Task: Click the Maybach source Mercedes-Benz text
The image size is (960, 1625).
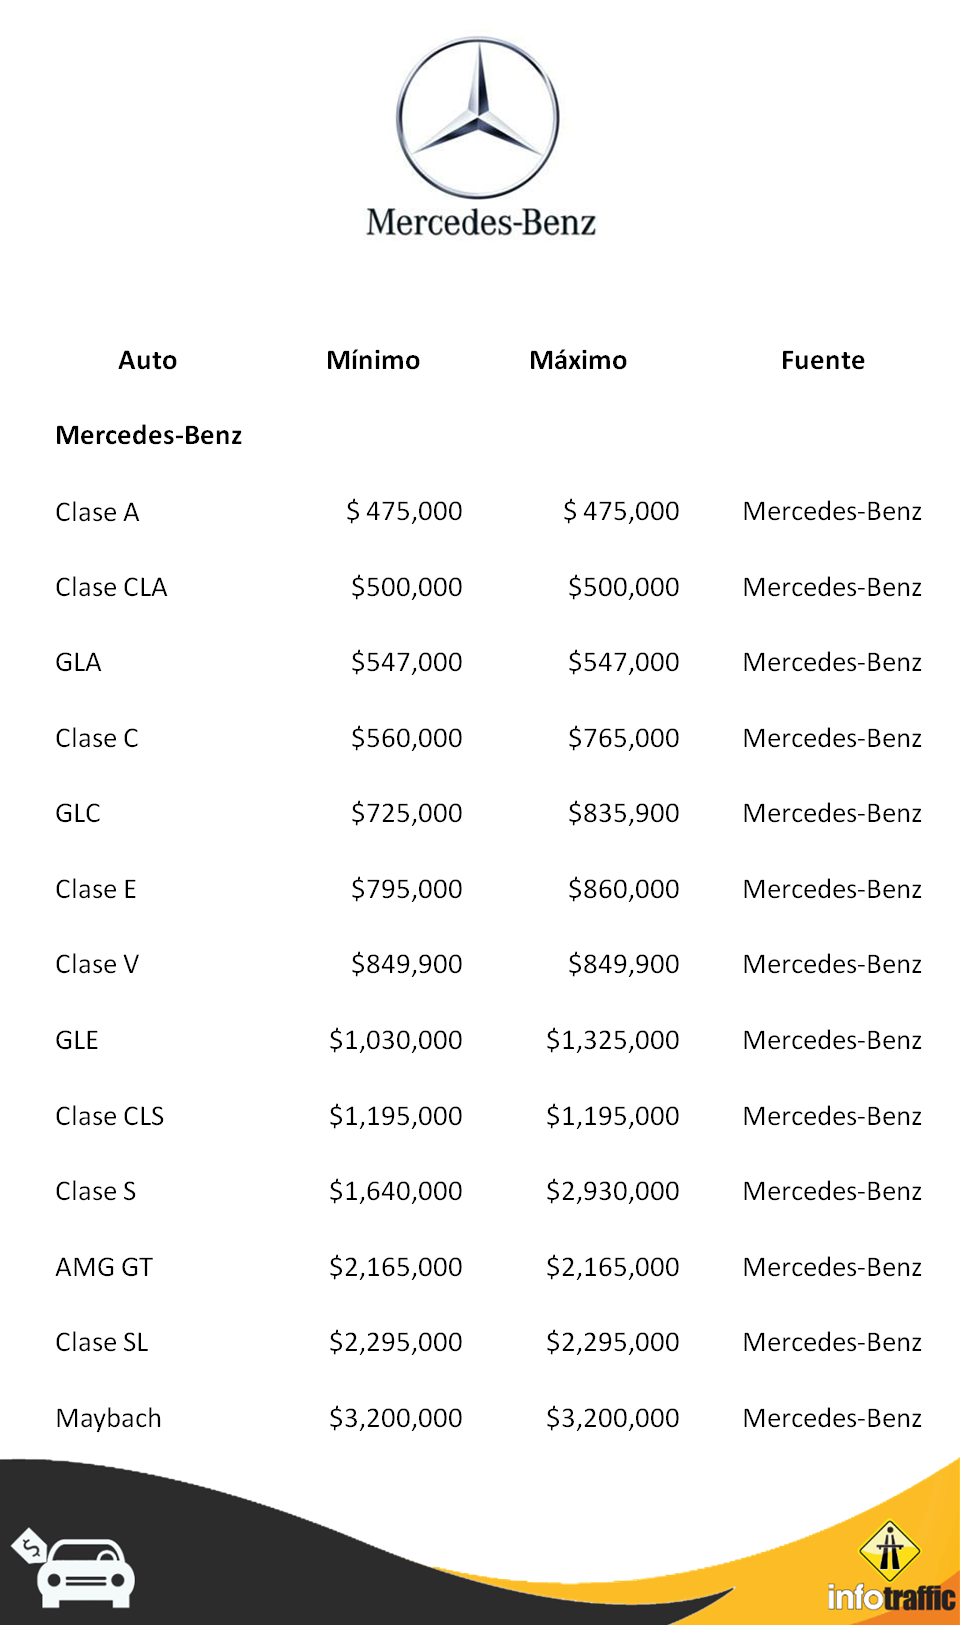Action: pos(832,1418)
